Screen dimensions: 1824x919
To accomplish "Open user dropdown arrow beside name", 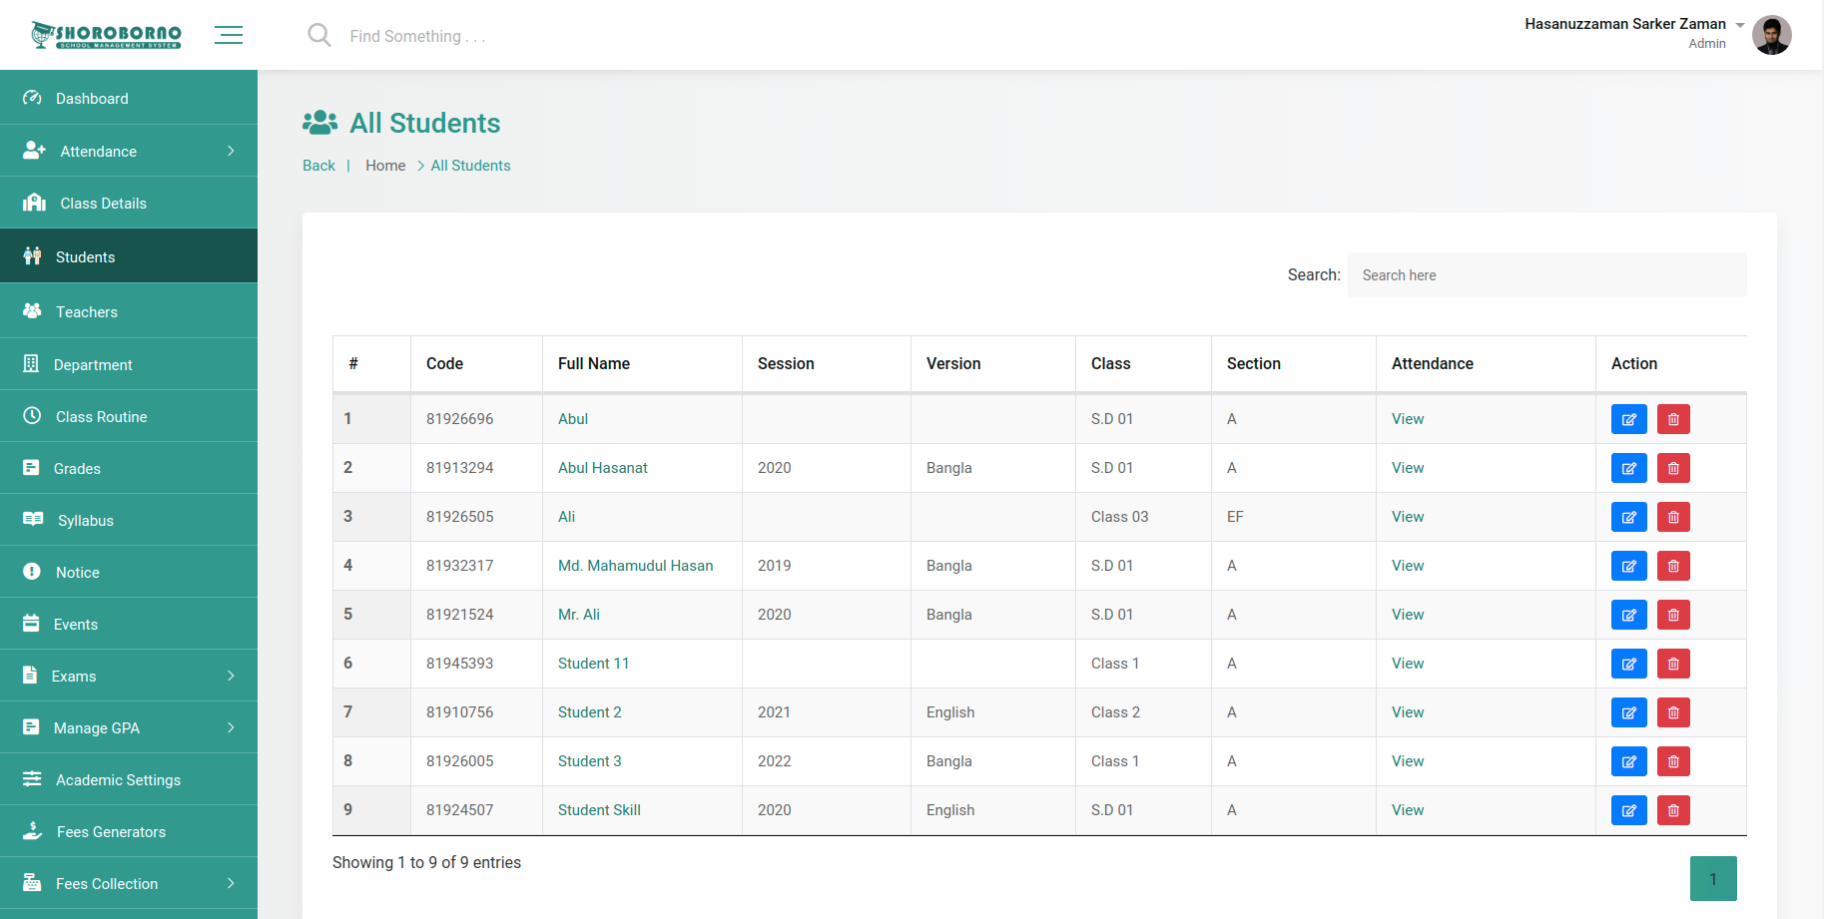I will [x=1740, y=25].
